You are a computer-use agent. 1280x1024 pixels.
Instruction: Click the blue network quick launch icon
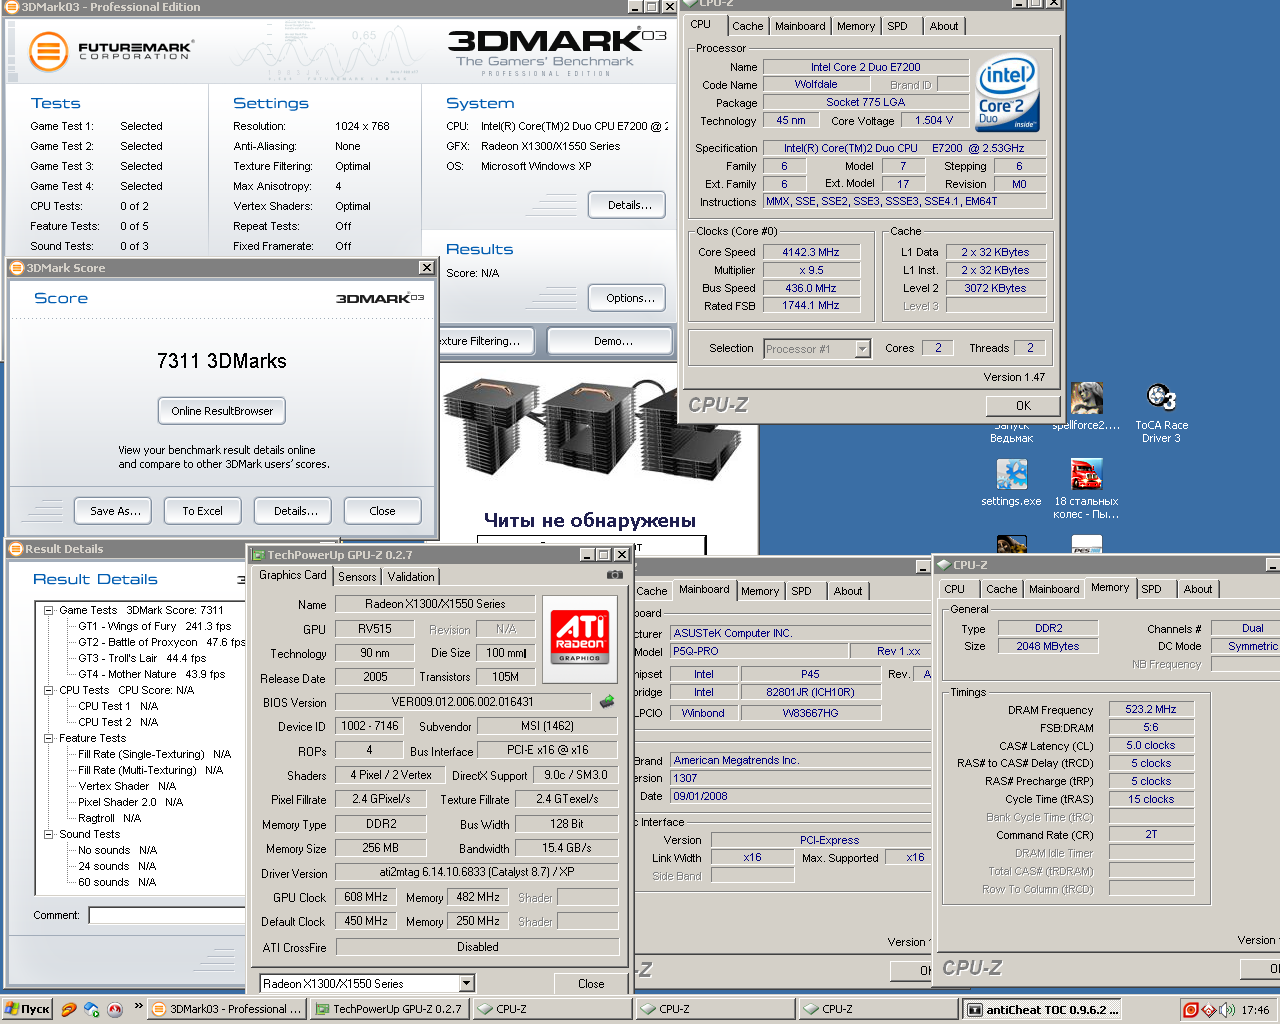click(x=92, y=1010)
